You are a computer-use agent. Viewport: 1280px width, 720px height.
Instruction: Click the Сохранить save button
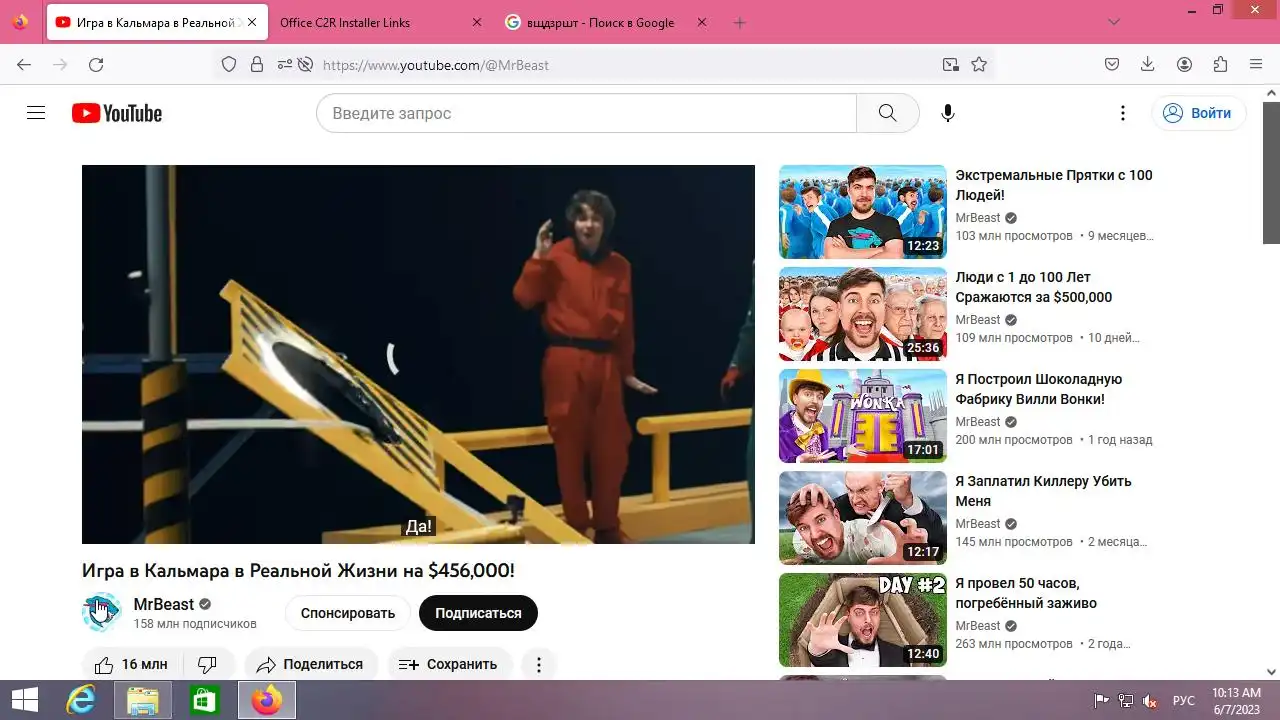point(449,664)
